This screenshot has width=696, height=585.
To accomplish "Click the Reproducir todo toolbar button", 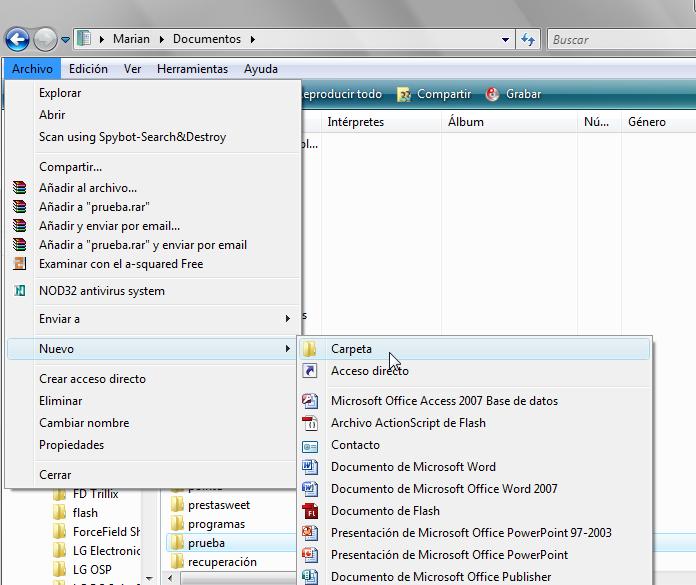I will [x=342, y=94].
